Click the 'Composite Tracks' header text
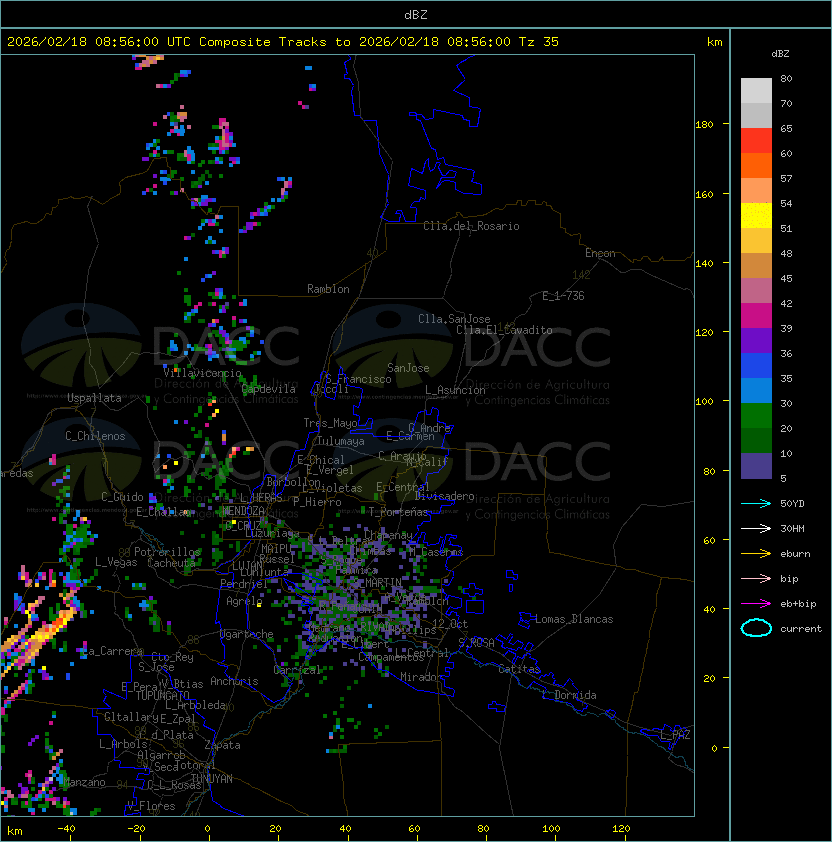The height and width of the screenshot is (842, 832). [263, 42]
